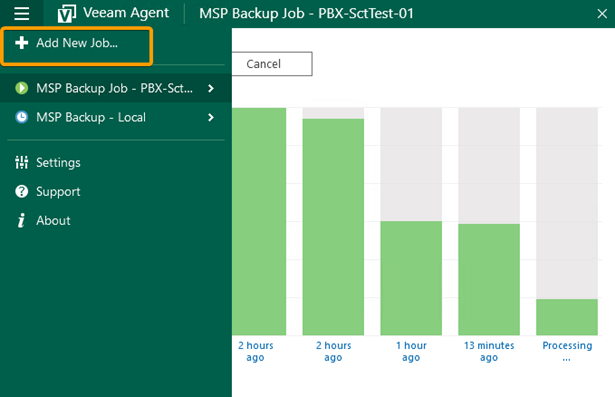Open About from the side menu

(53, 220)
